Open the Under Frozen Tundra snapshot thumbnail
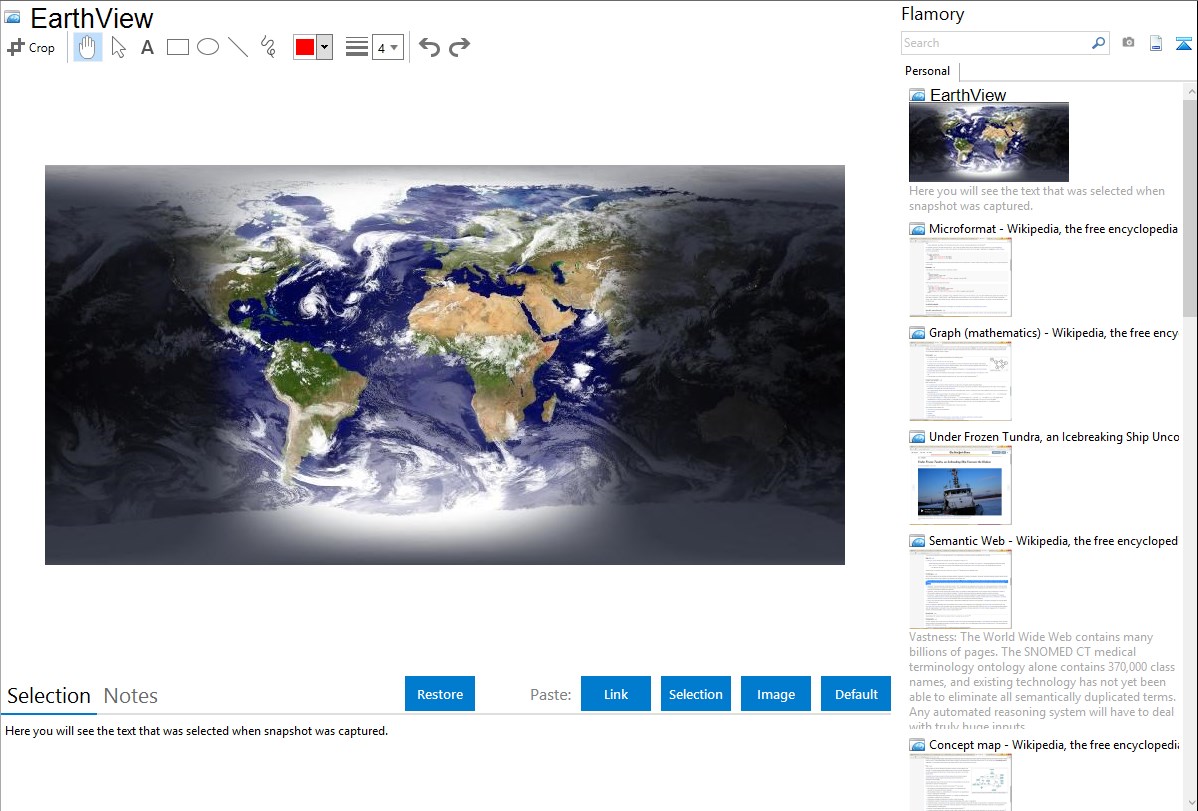The width and height of the screenshot is (1198, 811). coord(960,485)
